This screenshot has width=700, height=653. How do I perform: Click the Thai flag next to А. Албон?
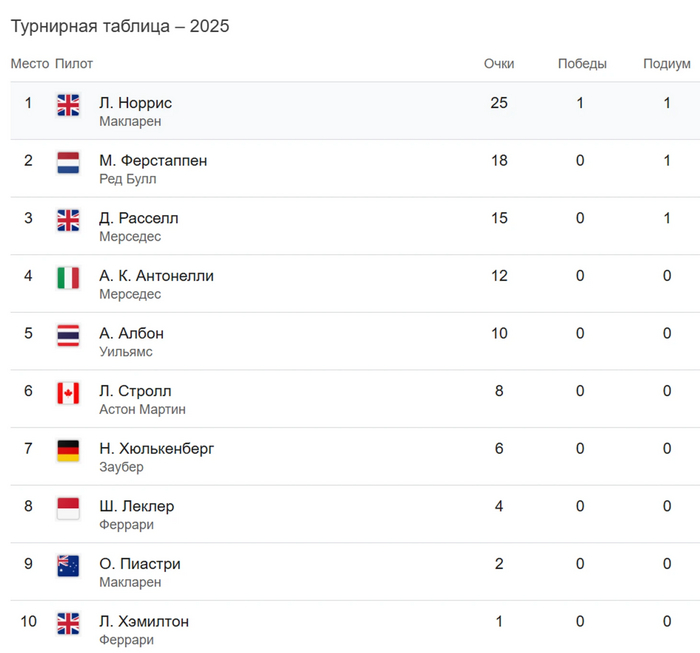coord(68,336)
